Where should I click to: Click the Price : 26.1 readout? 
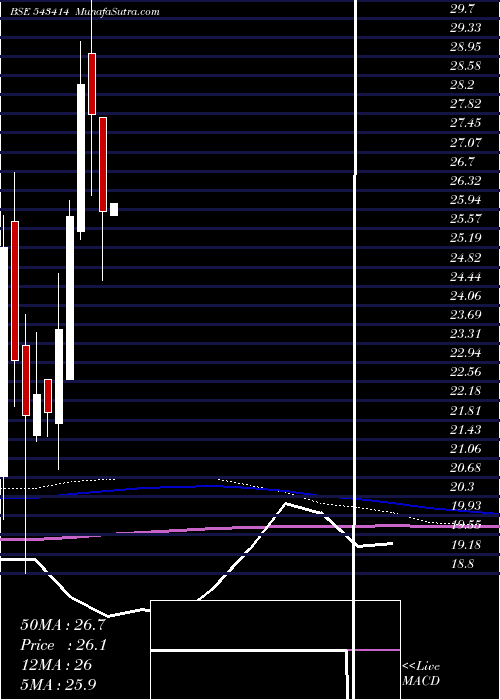pos(63,645)
